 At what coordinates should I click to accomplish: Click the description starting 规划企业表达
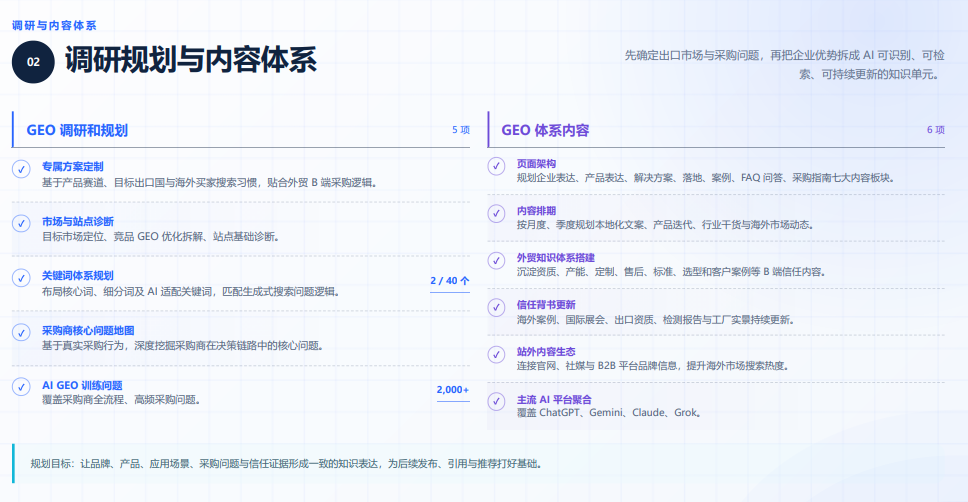coord(706,178)
